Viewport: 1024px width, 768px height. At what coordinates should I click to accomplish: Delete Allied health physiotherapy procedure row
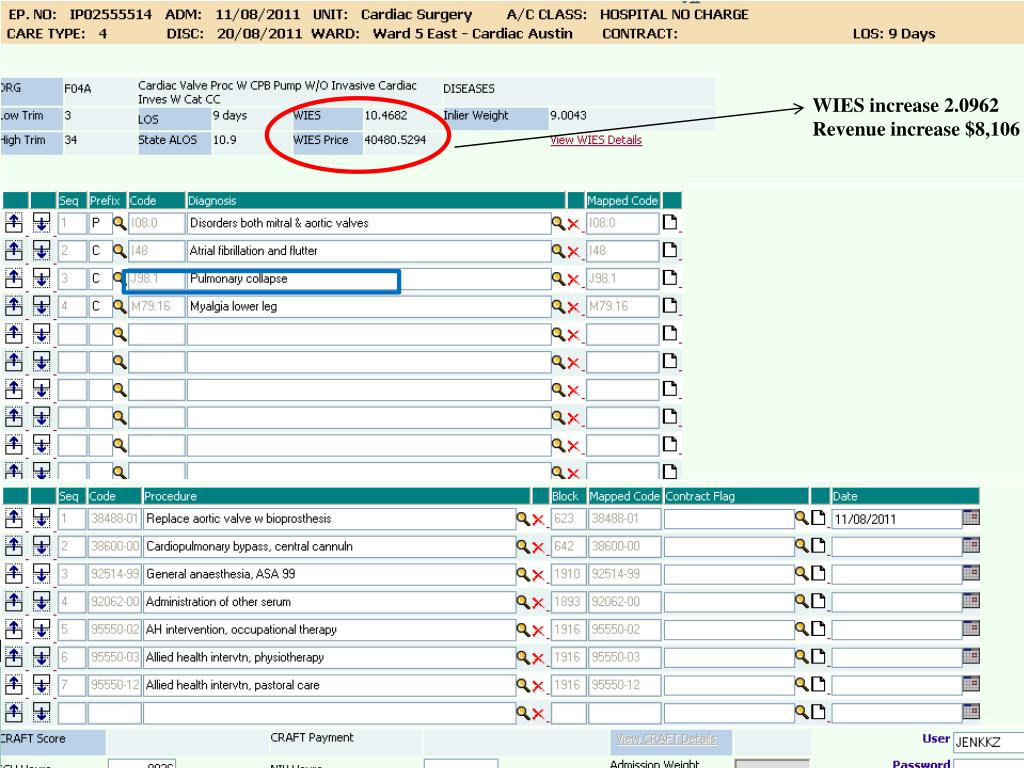coord(538,658)
